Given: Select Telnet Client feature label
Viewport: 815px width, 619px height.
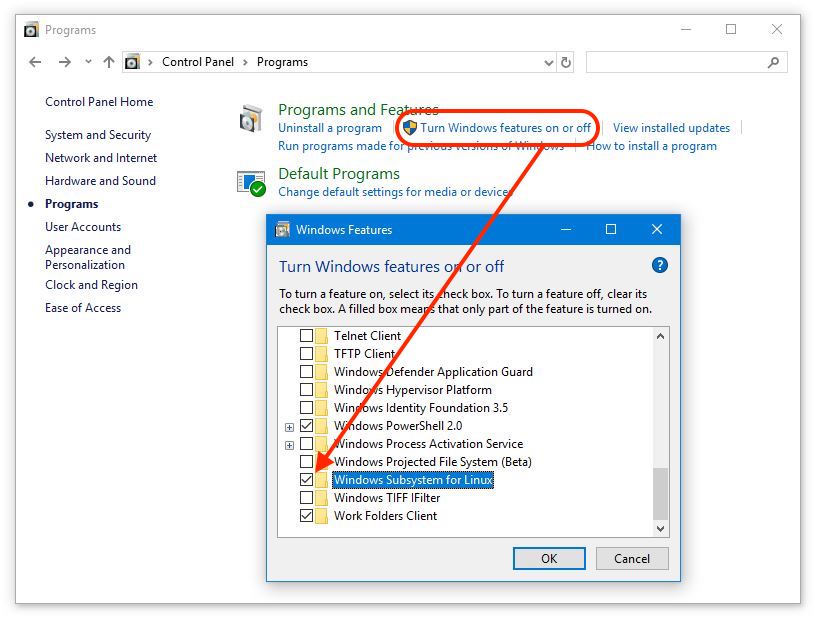Looking at the screenshot, I should [367, 336].
